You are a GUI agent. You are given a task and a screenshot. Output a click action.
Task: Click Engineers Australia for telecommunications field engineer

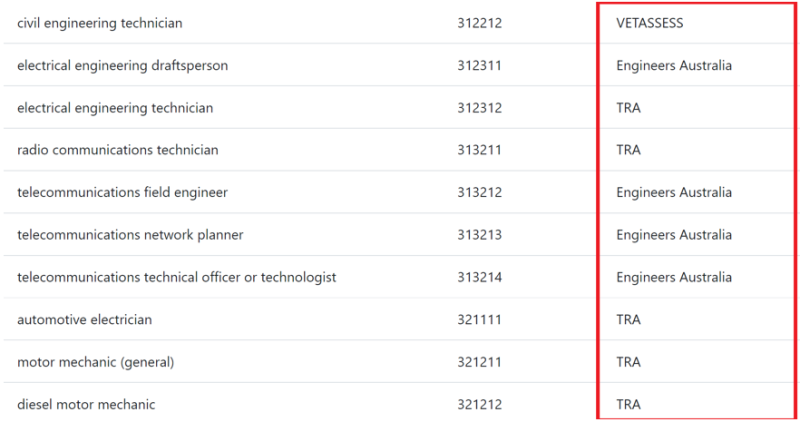click(x=674, y=192)
